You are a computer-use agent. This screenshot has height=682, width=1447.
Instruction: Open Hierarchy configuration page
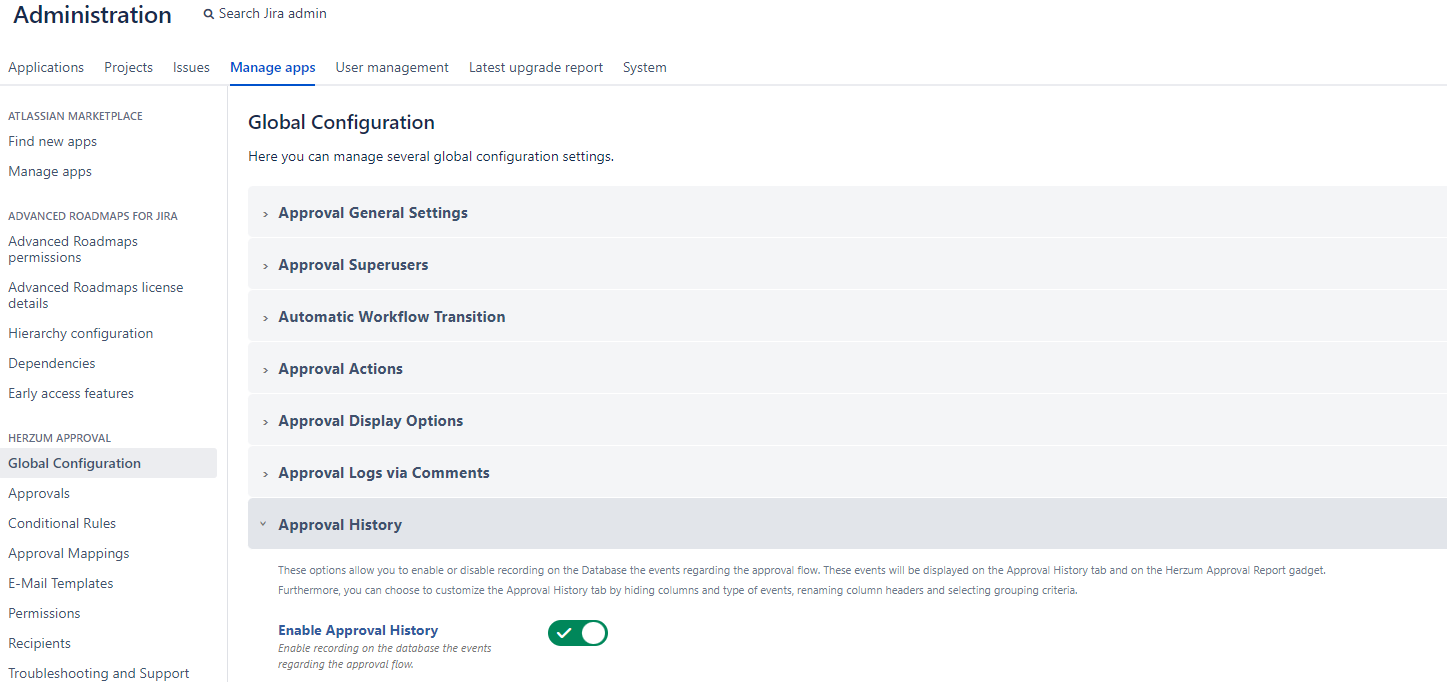pos(80,334)
